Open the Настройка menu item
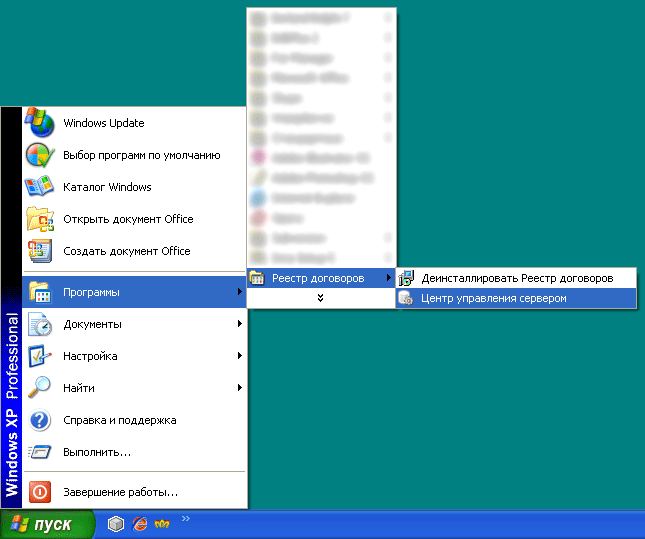645x539 pixels. coord(135,356)
